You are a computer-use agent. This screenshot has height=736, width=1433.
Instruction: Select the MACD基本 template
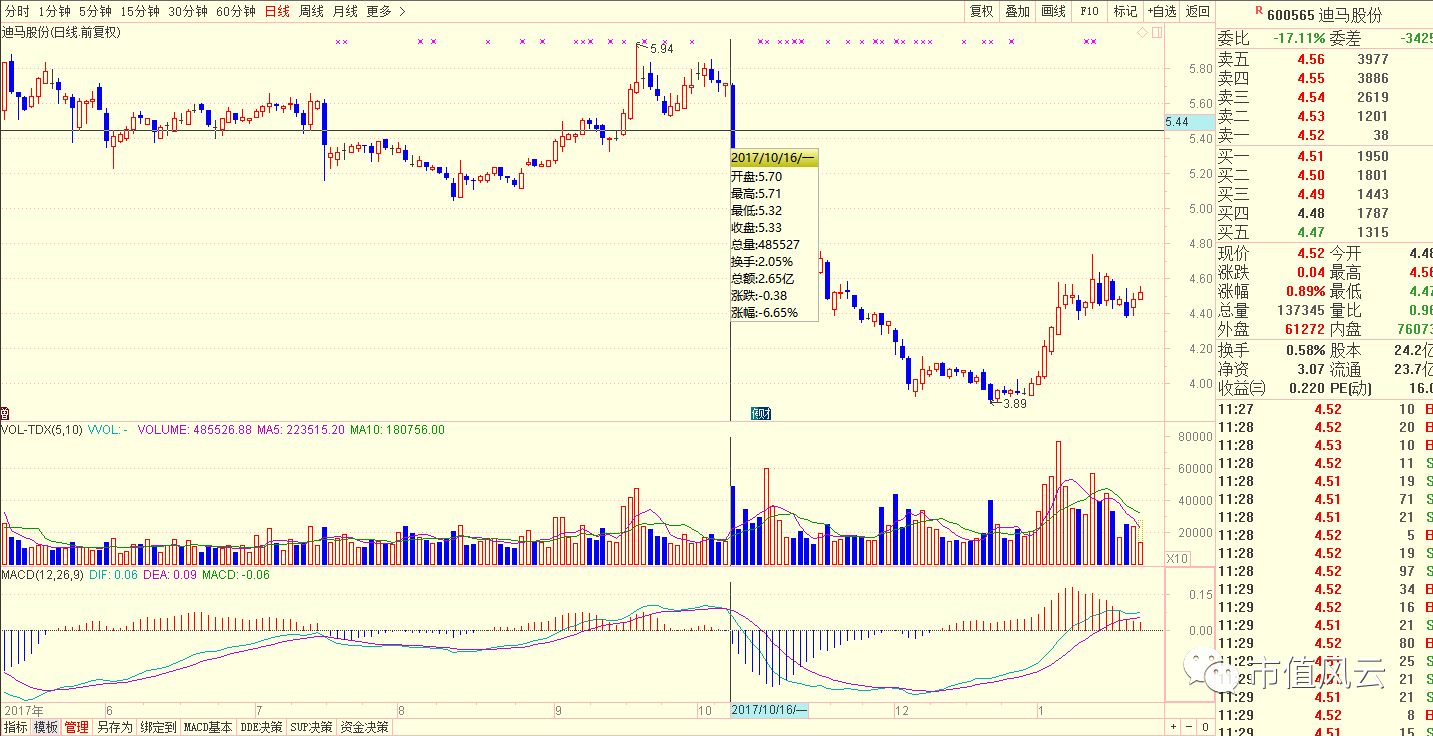(208, 727)
